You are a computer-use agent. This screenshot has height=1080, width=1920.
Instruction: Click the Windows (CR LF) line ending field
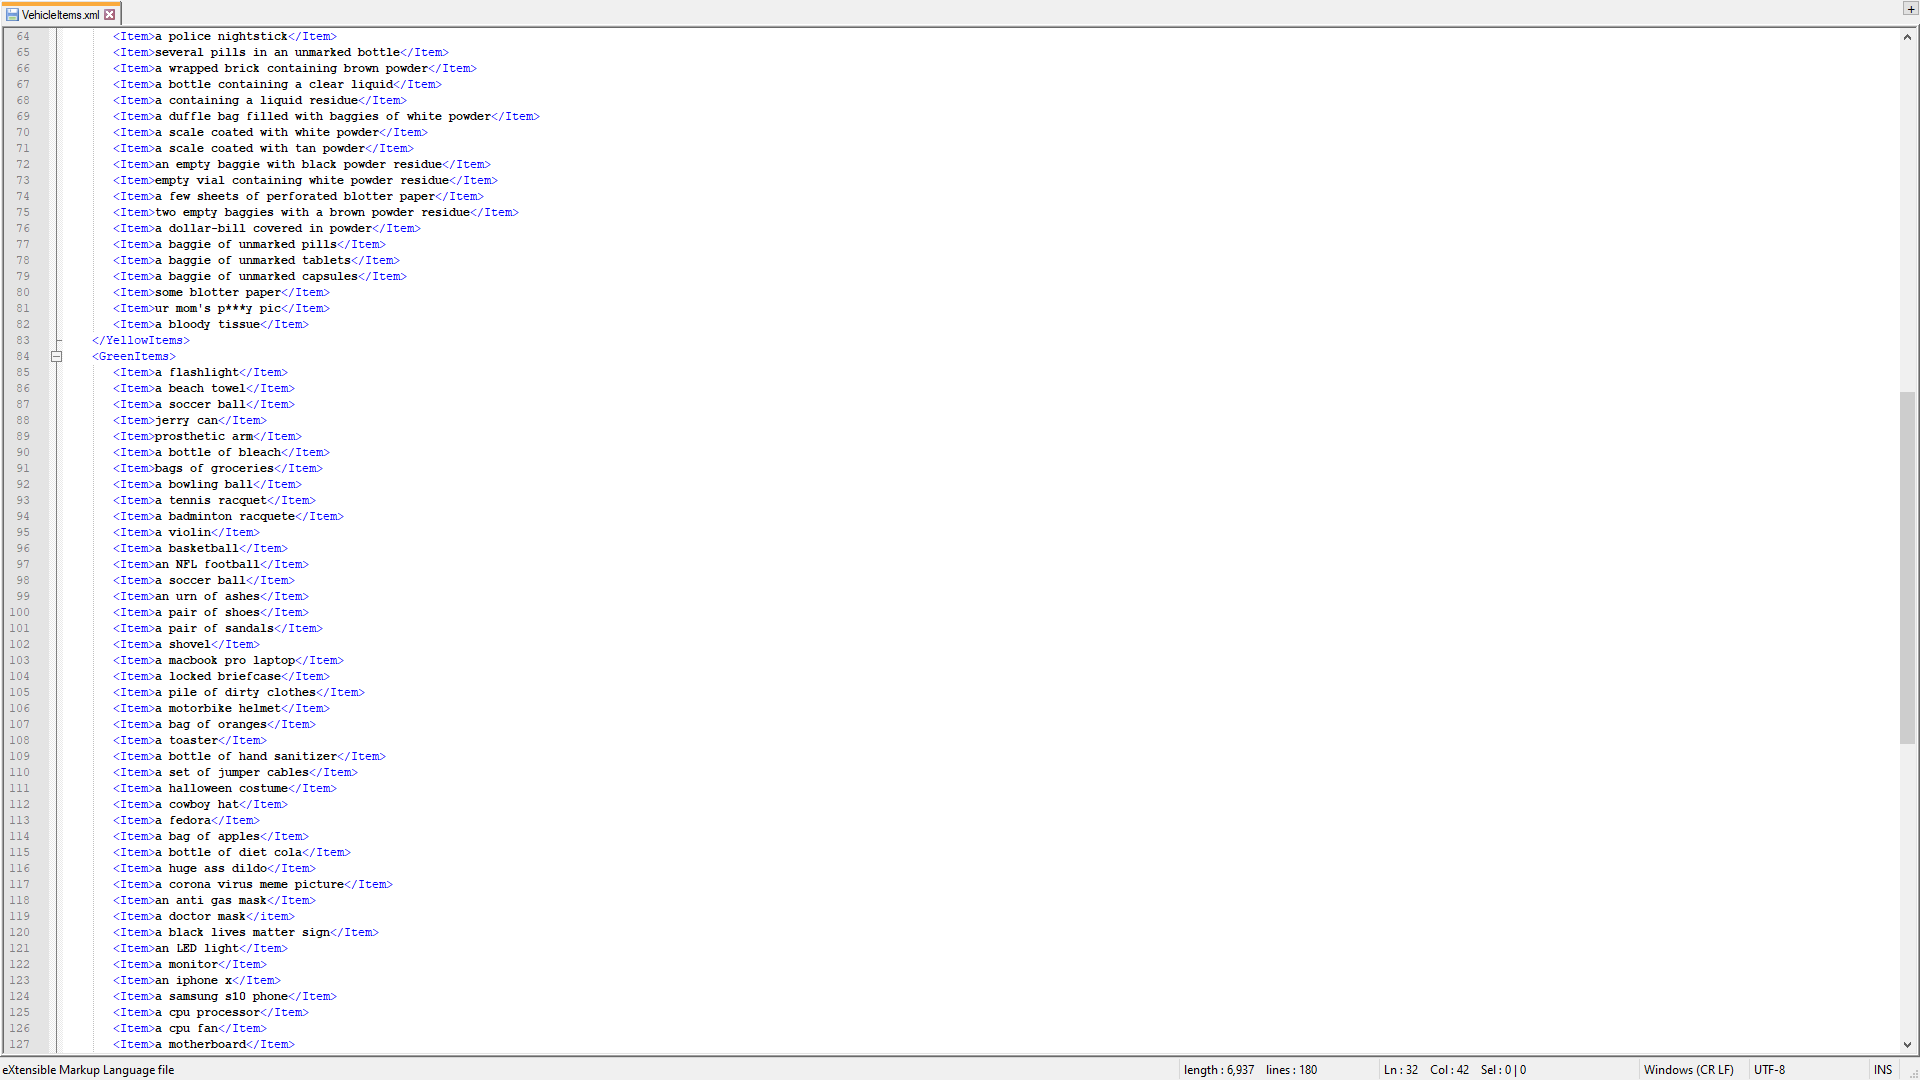point(1688,1070)
